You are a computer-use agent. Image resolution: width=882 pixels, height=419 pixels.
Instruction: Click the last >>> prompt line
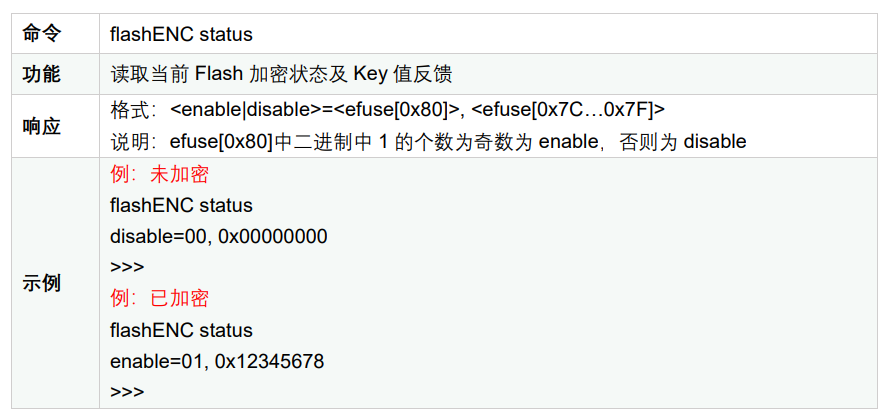(127, 392)
